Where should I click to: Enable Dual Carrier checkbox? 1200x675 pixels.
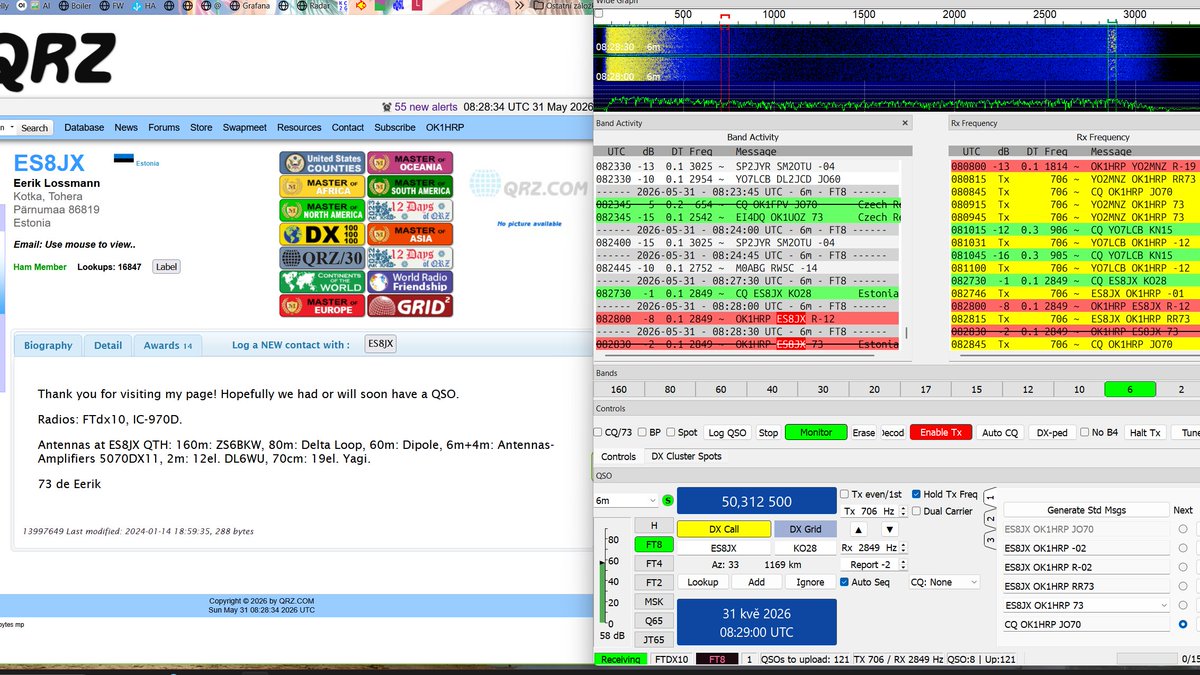(916, 511)
